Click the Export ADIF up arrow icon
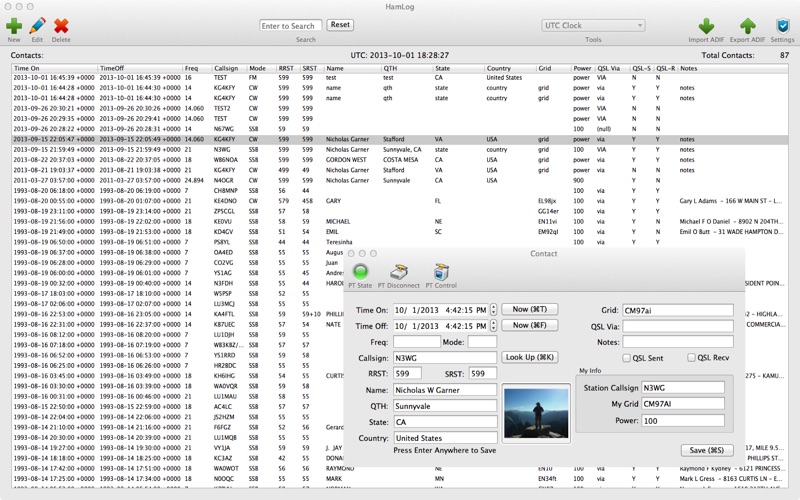800x500 pixels. tap(747, 26)
